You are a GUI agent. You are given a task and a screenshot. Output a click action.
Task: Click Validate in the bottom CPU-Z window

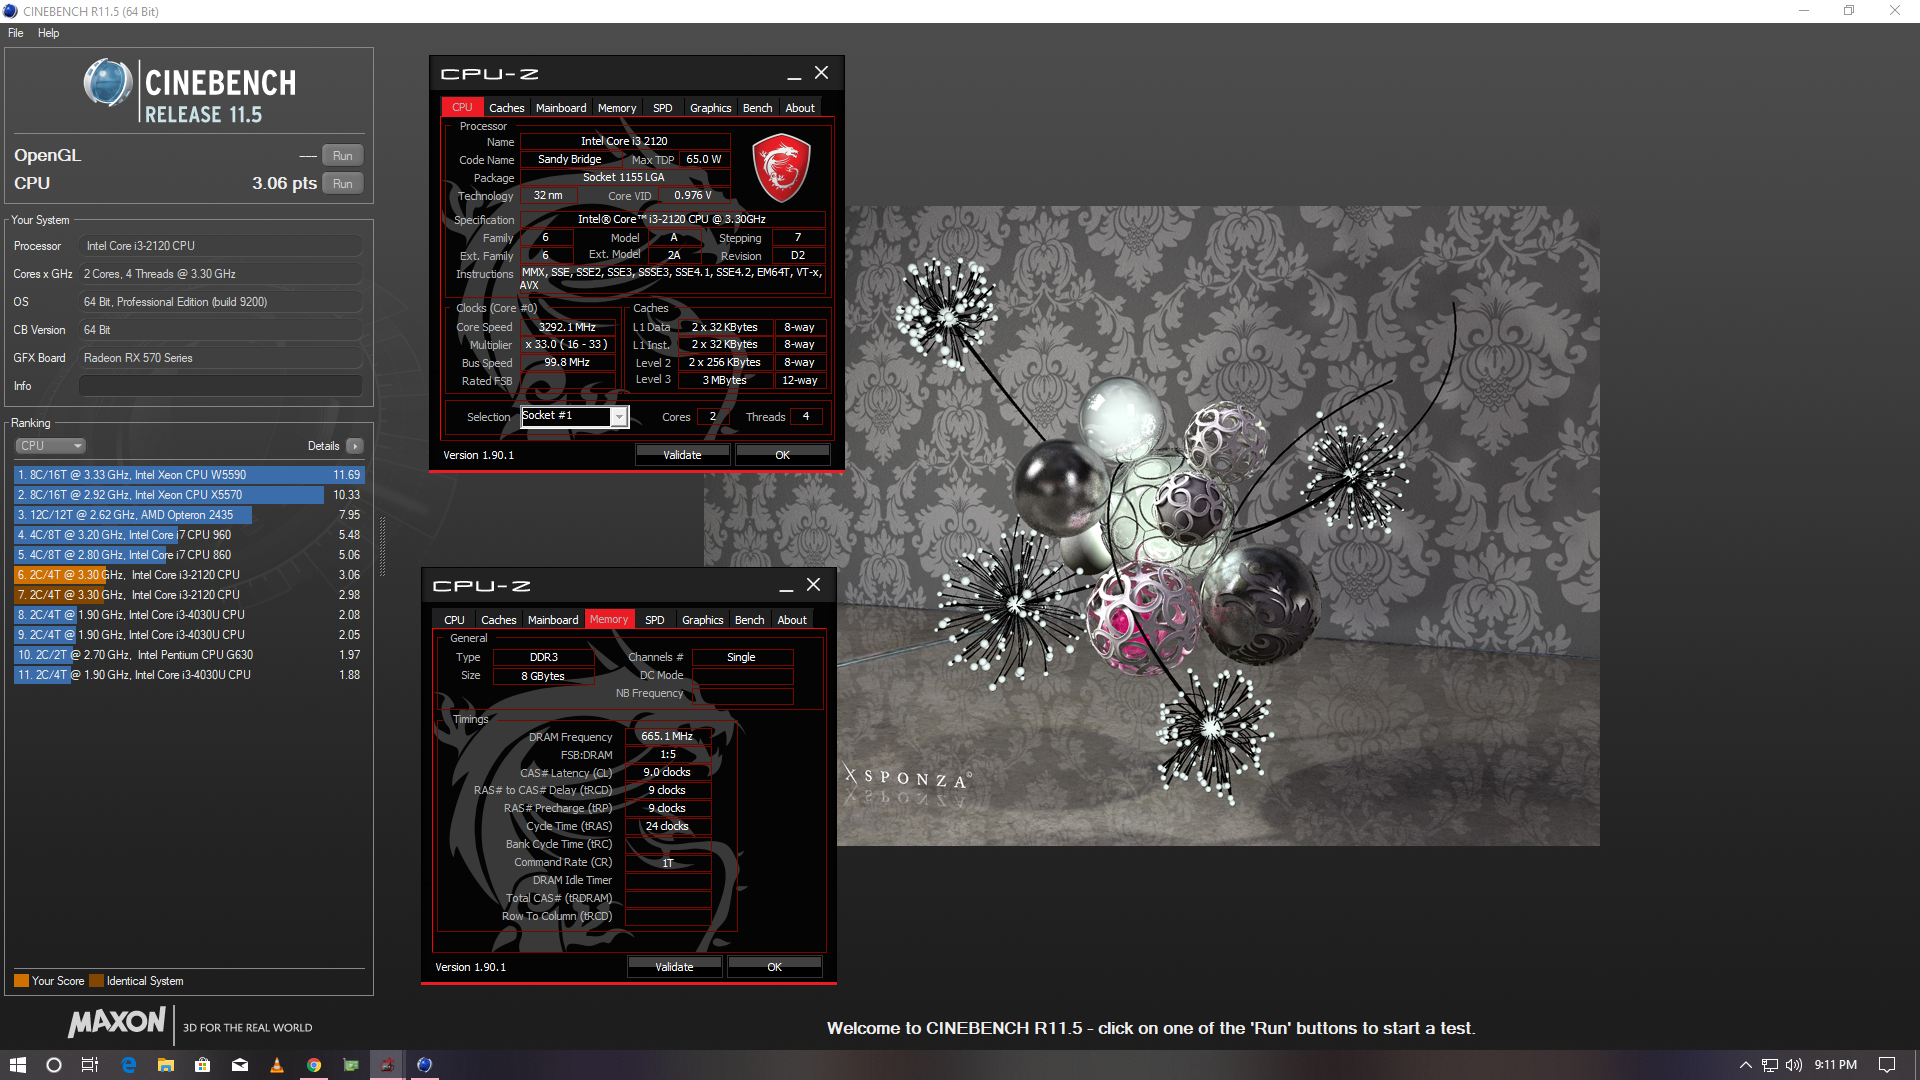pyautogui.click(x=674, y=967)
